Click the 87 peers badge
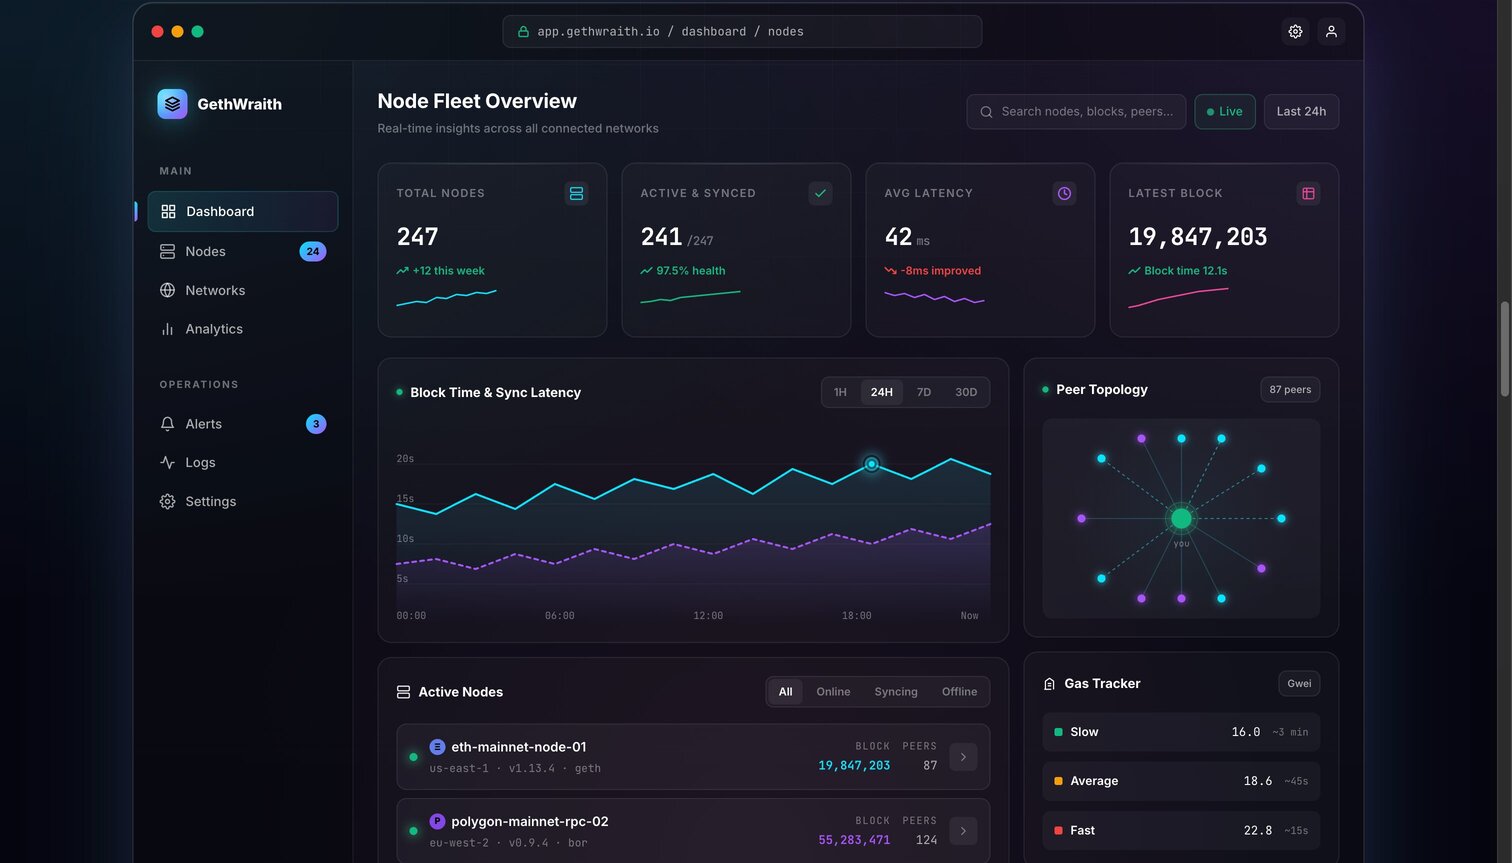Viewport: 1512px width, 863px height. pos(1290,389)
